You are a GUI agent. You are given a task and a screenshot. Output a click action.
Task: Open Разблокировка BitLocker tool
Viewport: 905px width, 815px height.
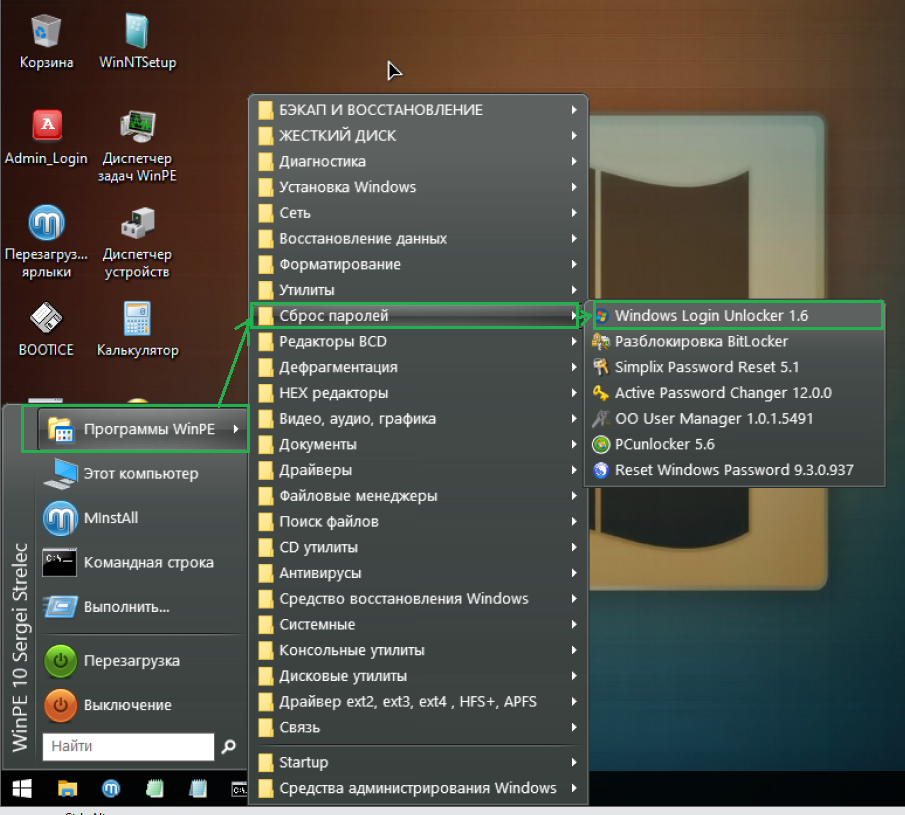pyautogui.click(x=734, y=341)
